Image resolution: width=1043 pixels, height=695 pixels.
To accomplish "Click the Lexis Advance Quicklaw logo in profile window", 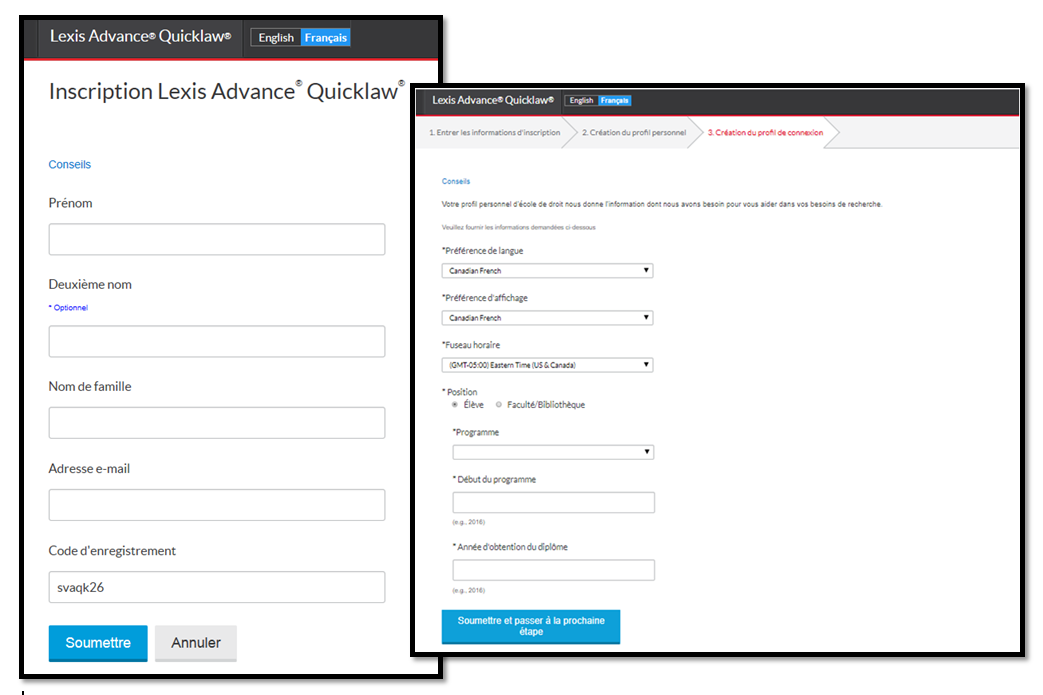I will [493, 100].
